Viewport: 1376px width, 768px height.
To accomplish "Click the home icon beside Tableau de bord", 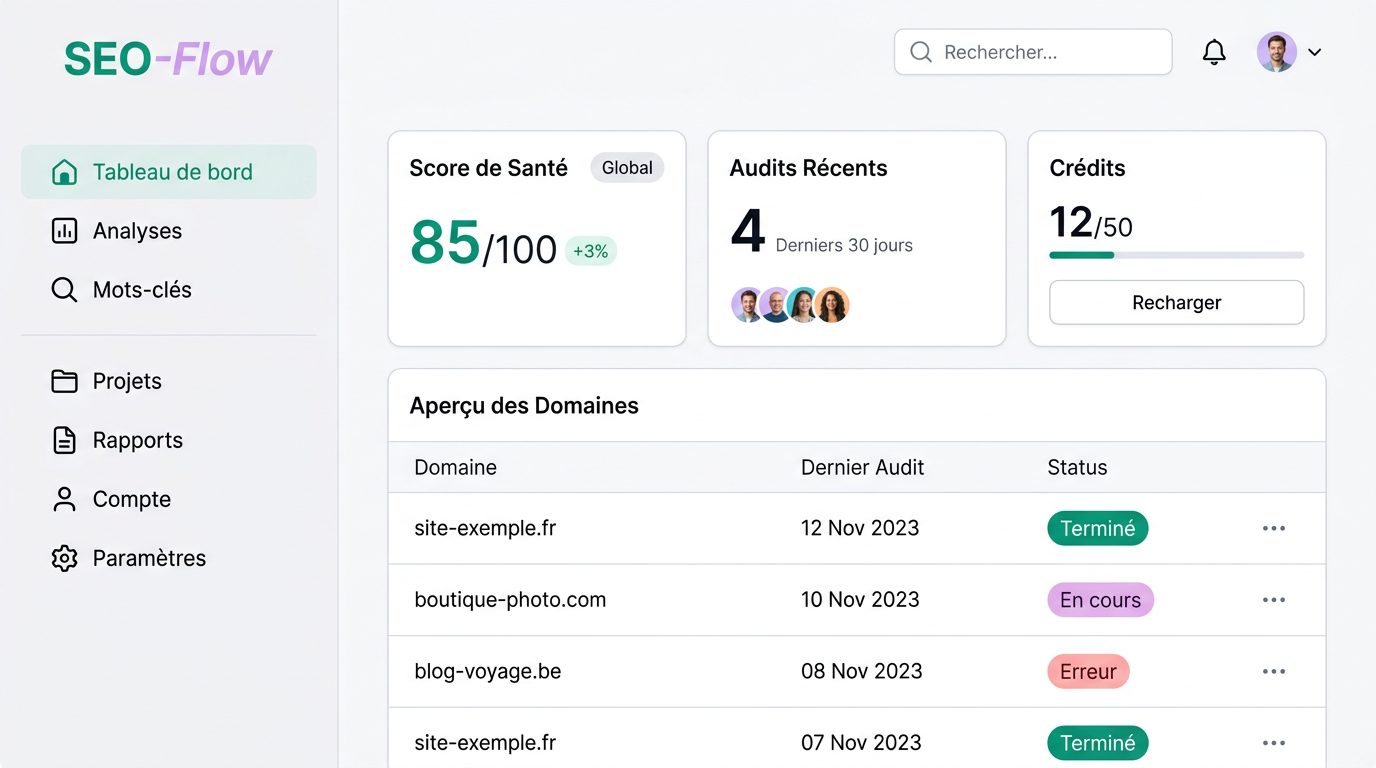I will tap(64, 172).
